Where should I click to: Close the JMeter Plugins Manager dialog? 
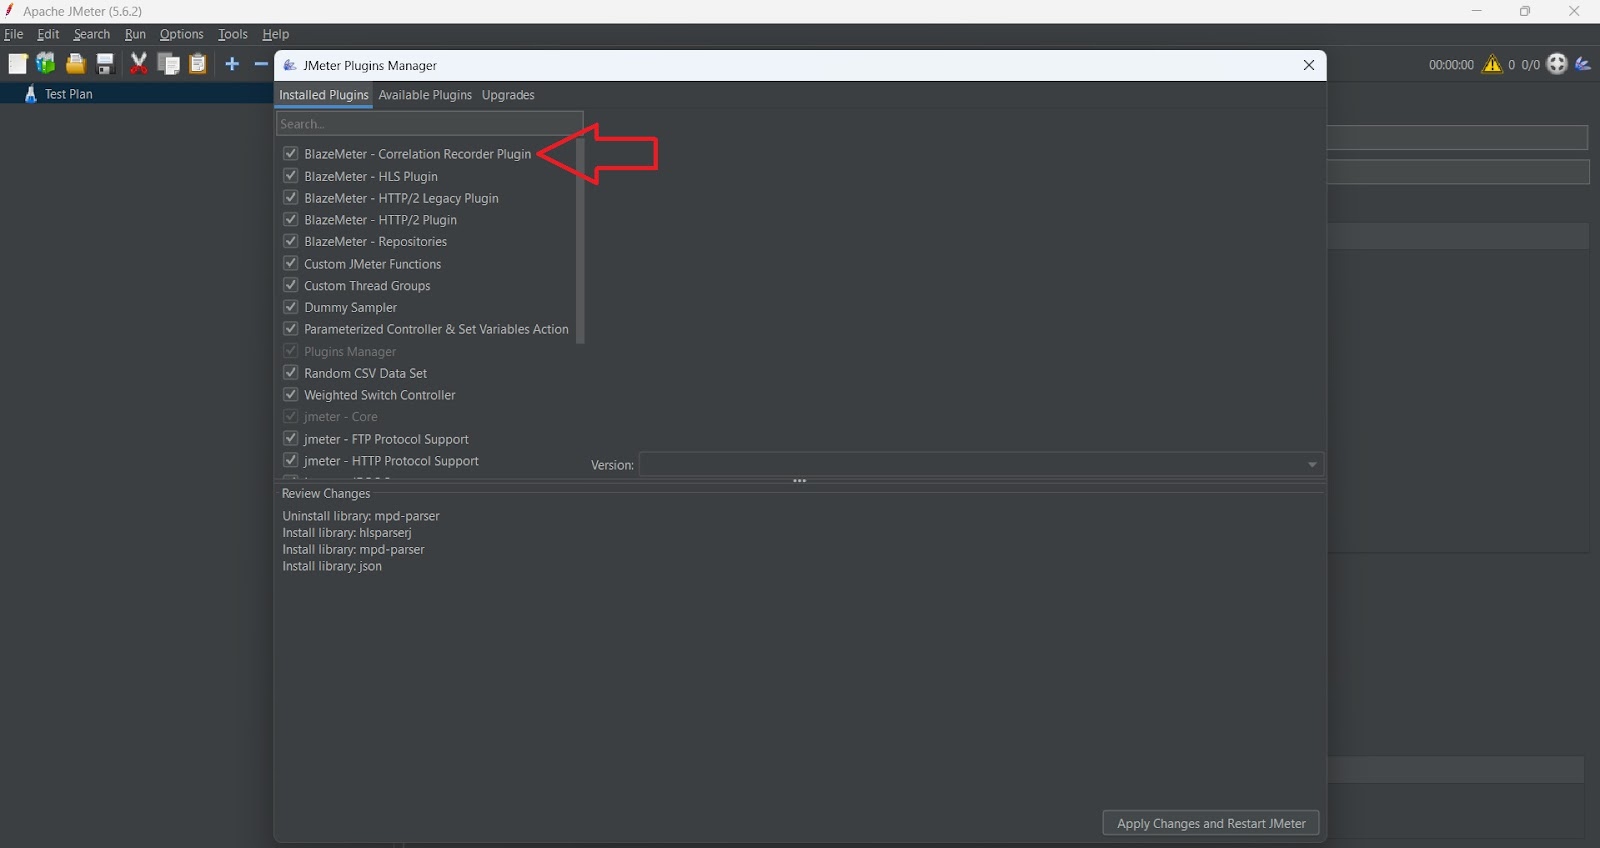pyautogui.click(x=1309, y=65)
